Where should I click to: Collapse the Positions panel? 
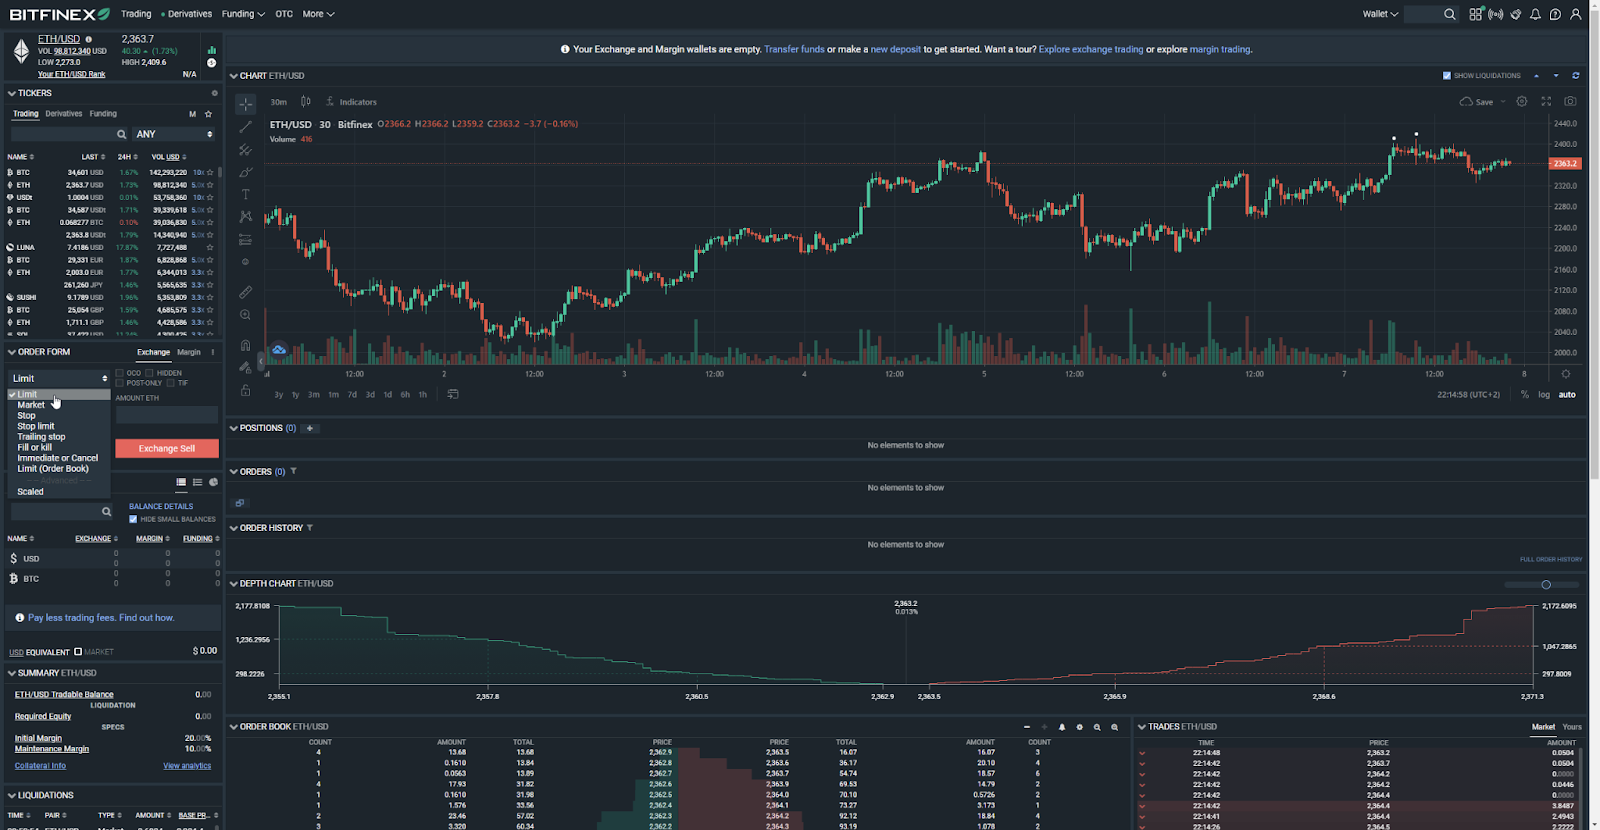pos(234,428)
